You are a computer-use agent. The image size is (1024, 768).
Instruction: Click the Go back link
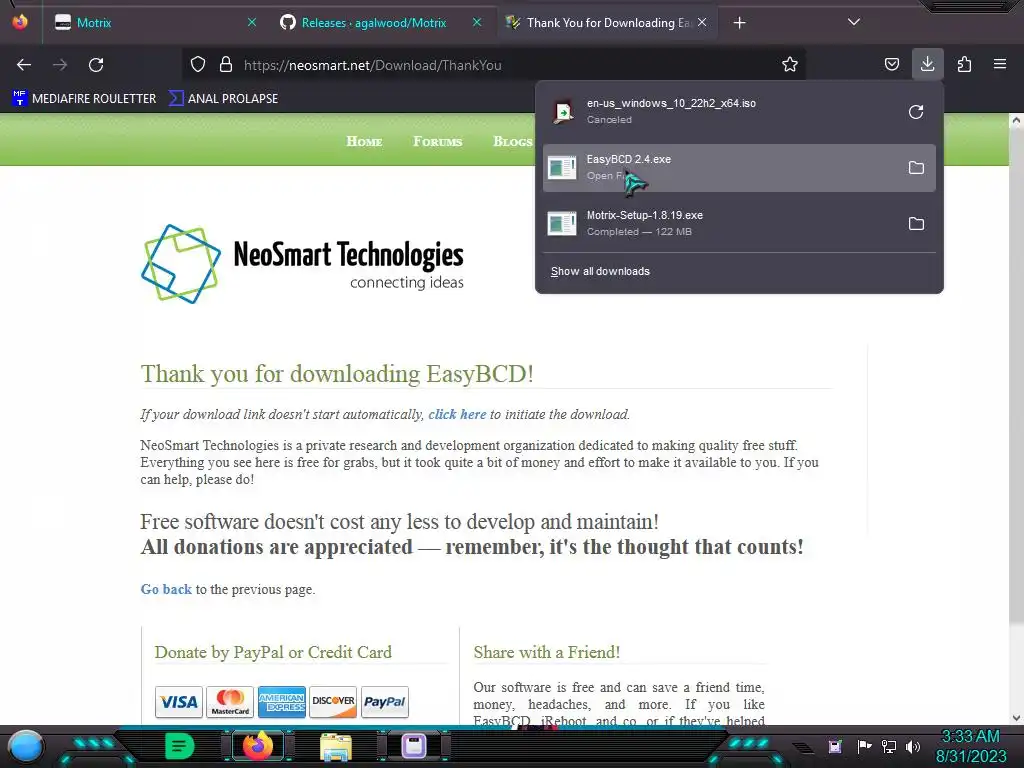tap(167, 589)
